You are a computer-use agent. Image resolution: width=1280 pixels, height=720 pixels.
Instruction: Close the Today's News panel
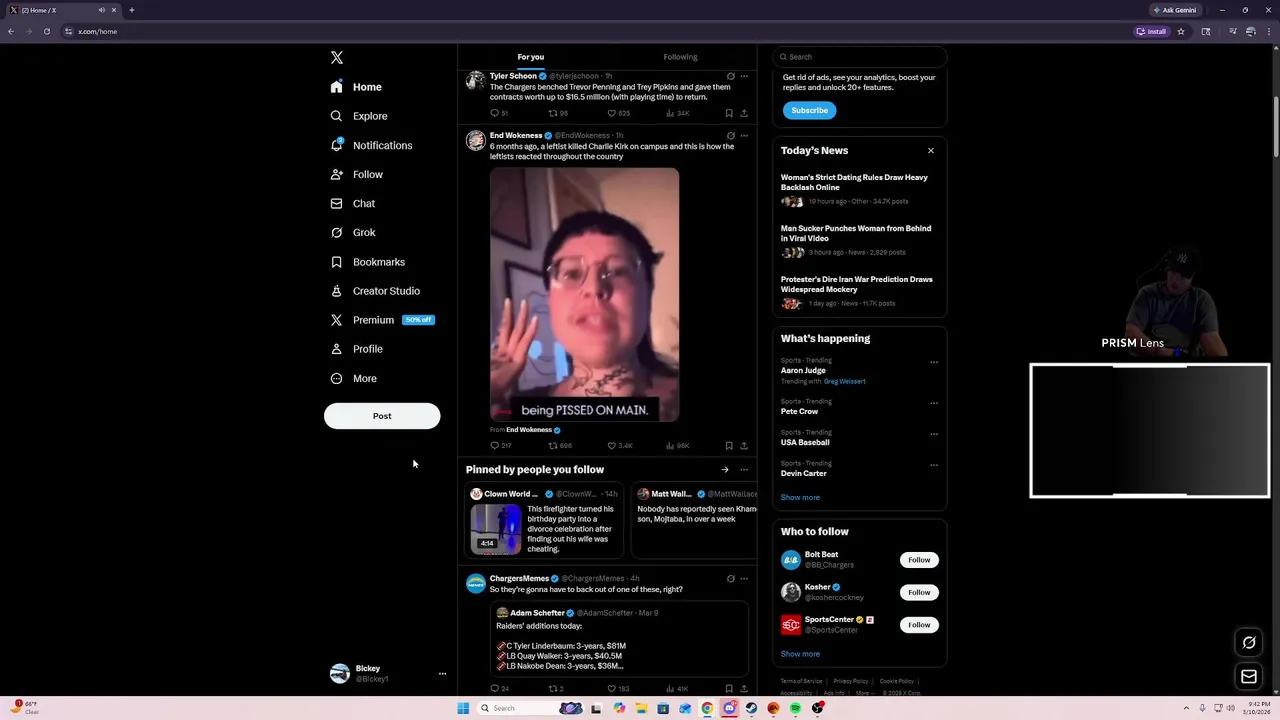tap(931, 151)
